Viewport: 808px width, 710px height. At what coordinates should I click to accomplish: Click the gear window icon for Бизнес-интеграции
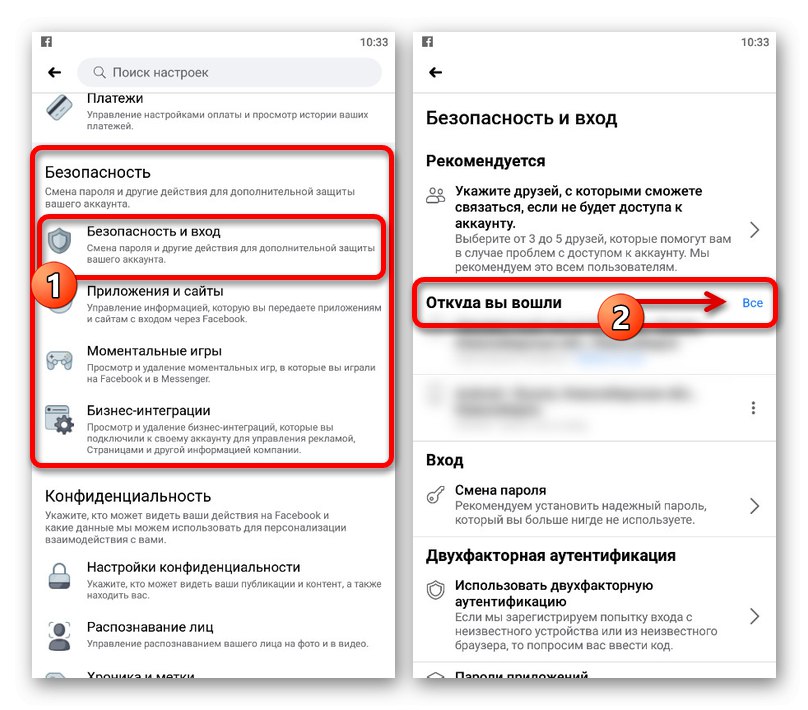click(x=59, y=419)
